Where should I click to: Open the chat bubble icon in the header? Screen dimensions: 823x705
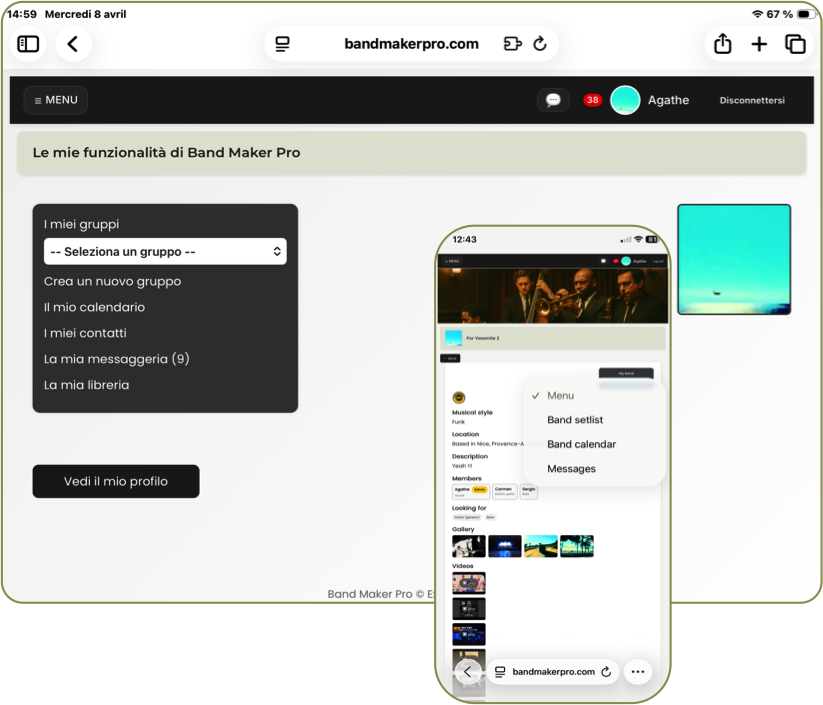pos(553,100)
